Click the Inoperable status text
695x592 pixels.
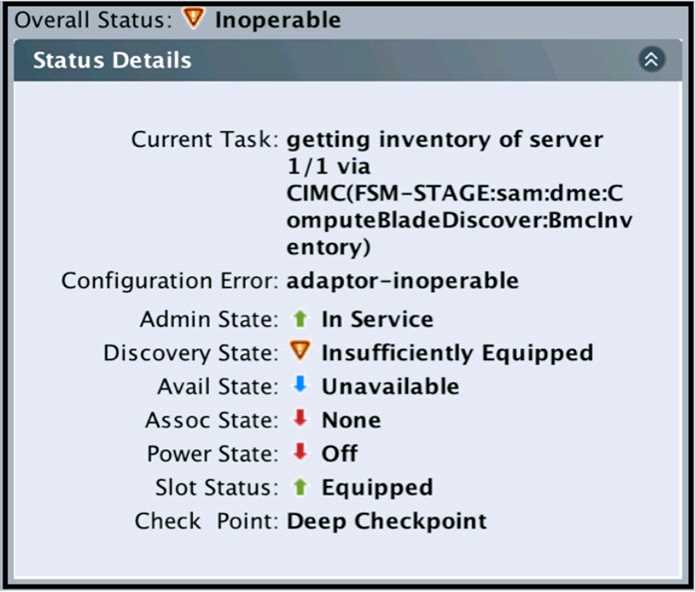tap(278, 20)
